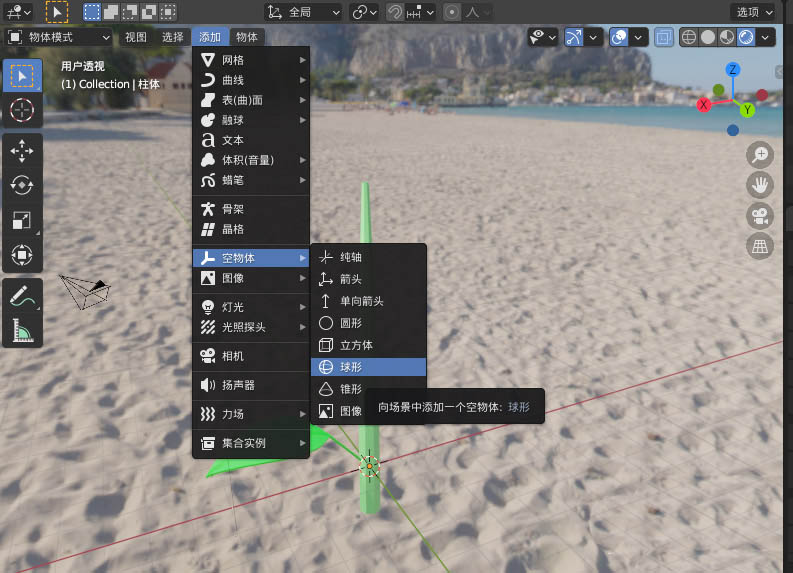
Task: Select the tweak arrow tool in header
Action: 57,12
